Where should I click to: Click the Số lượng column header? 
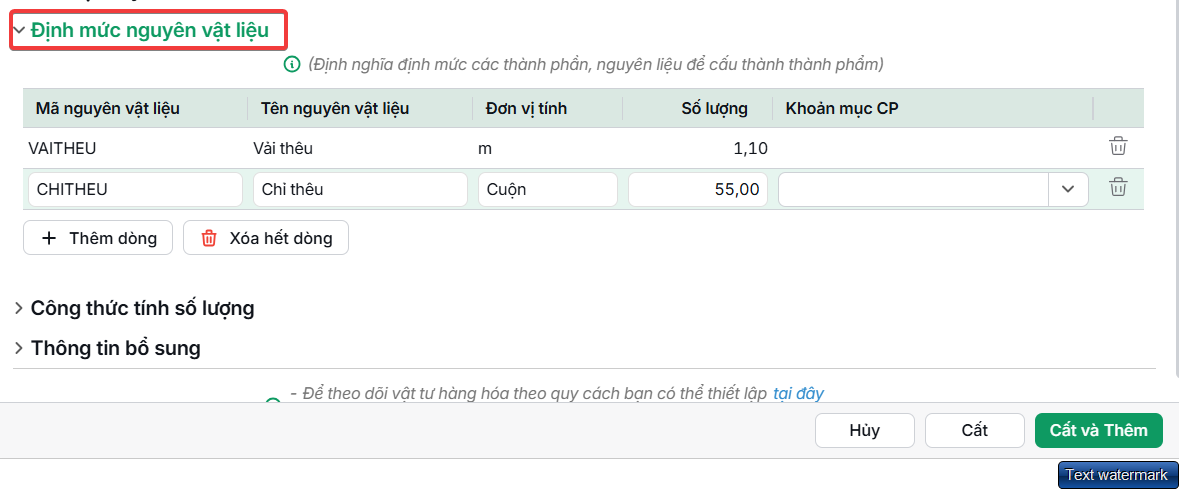click(714, 108)
